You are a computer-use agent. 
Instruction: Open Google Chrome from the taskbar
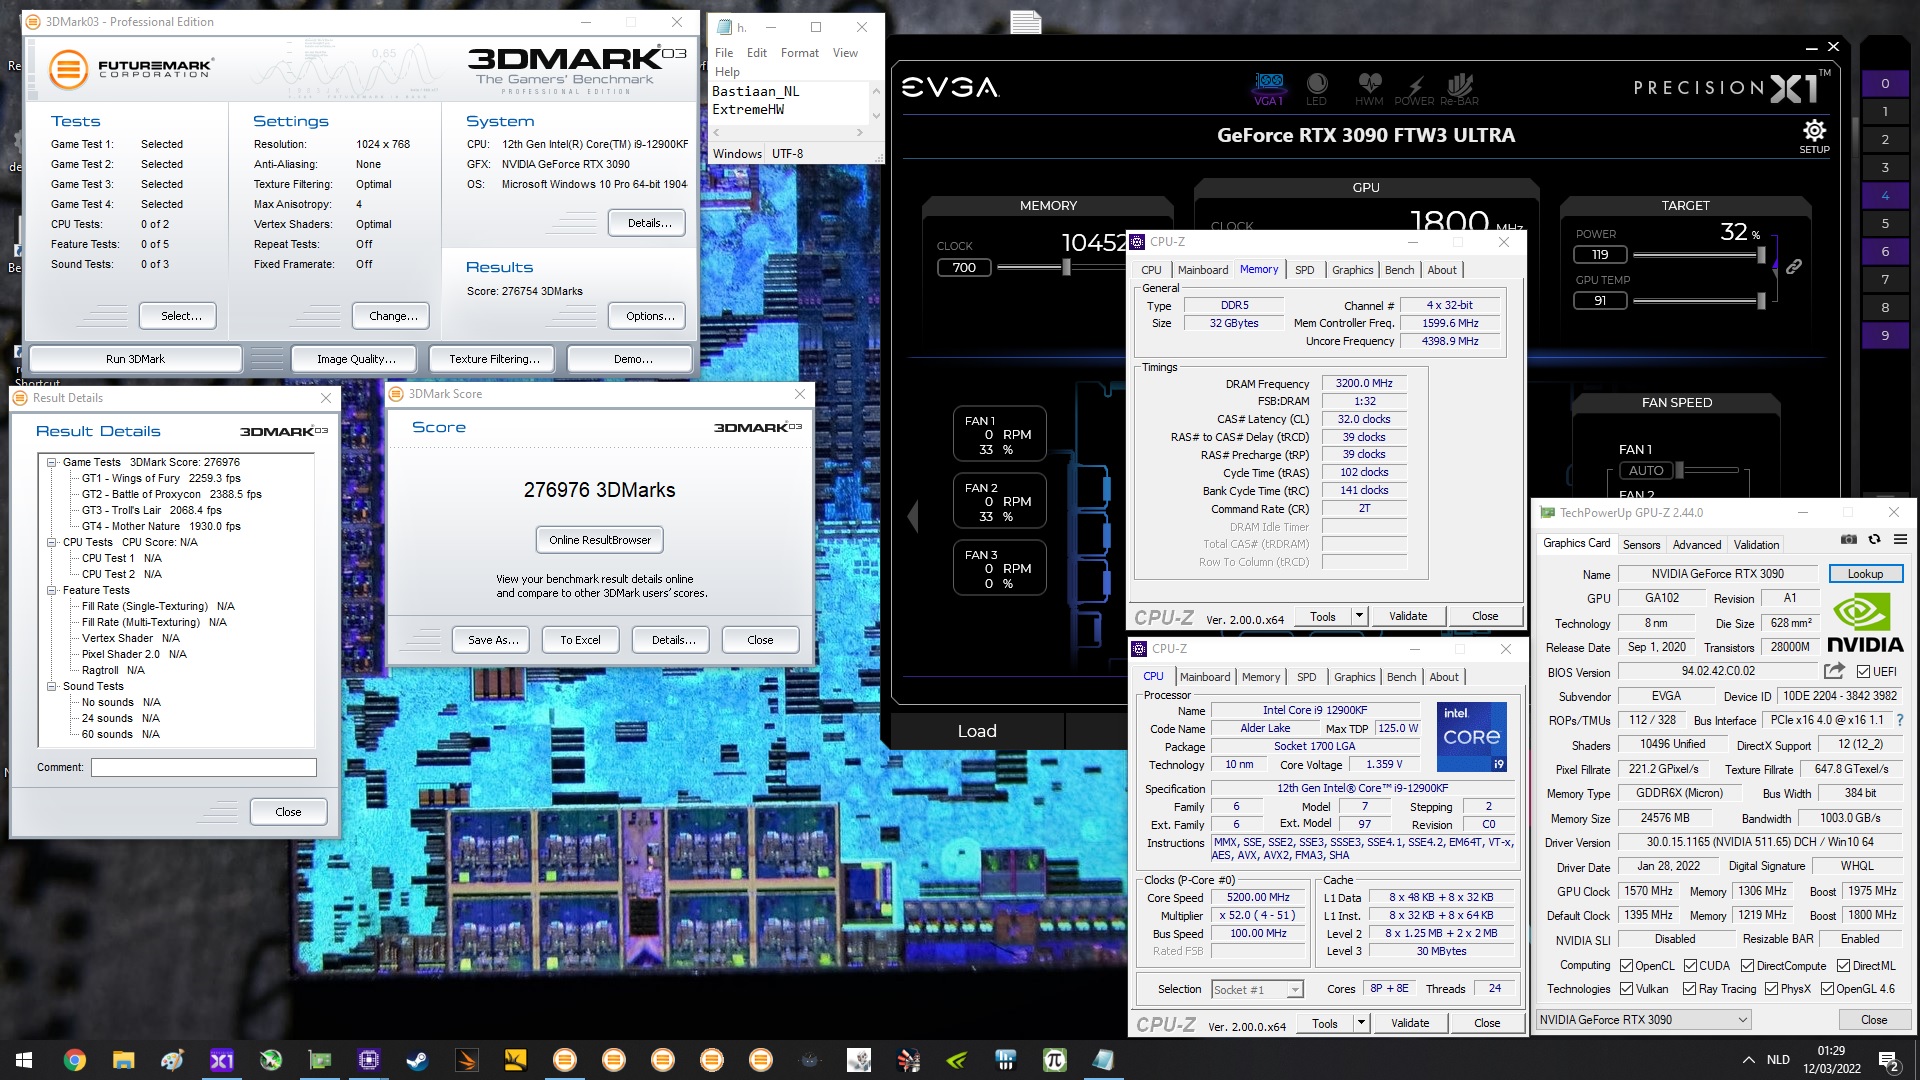click(74, 1060)
